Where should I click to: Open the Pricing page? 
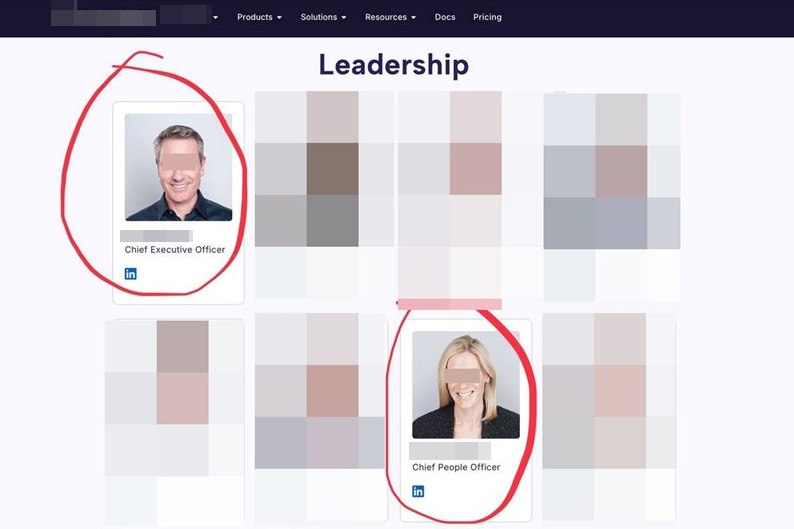click(x=487, y=17)
